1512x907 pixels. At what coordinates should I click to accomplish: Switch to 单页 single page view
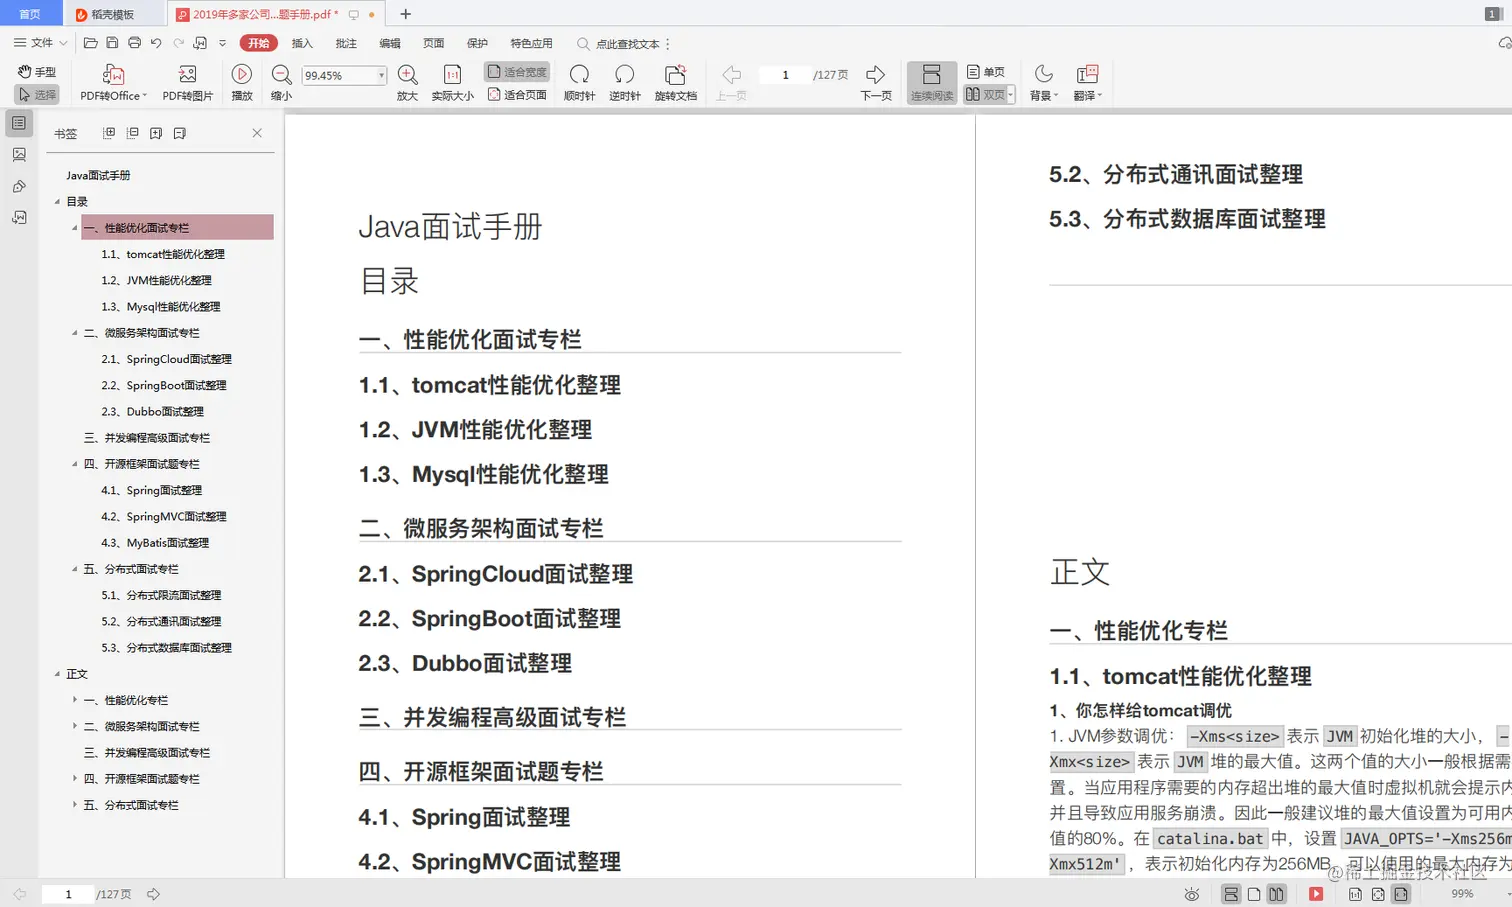pos(986,72)
